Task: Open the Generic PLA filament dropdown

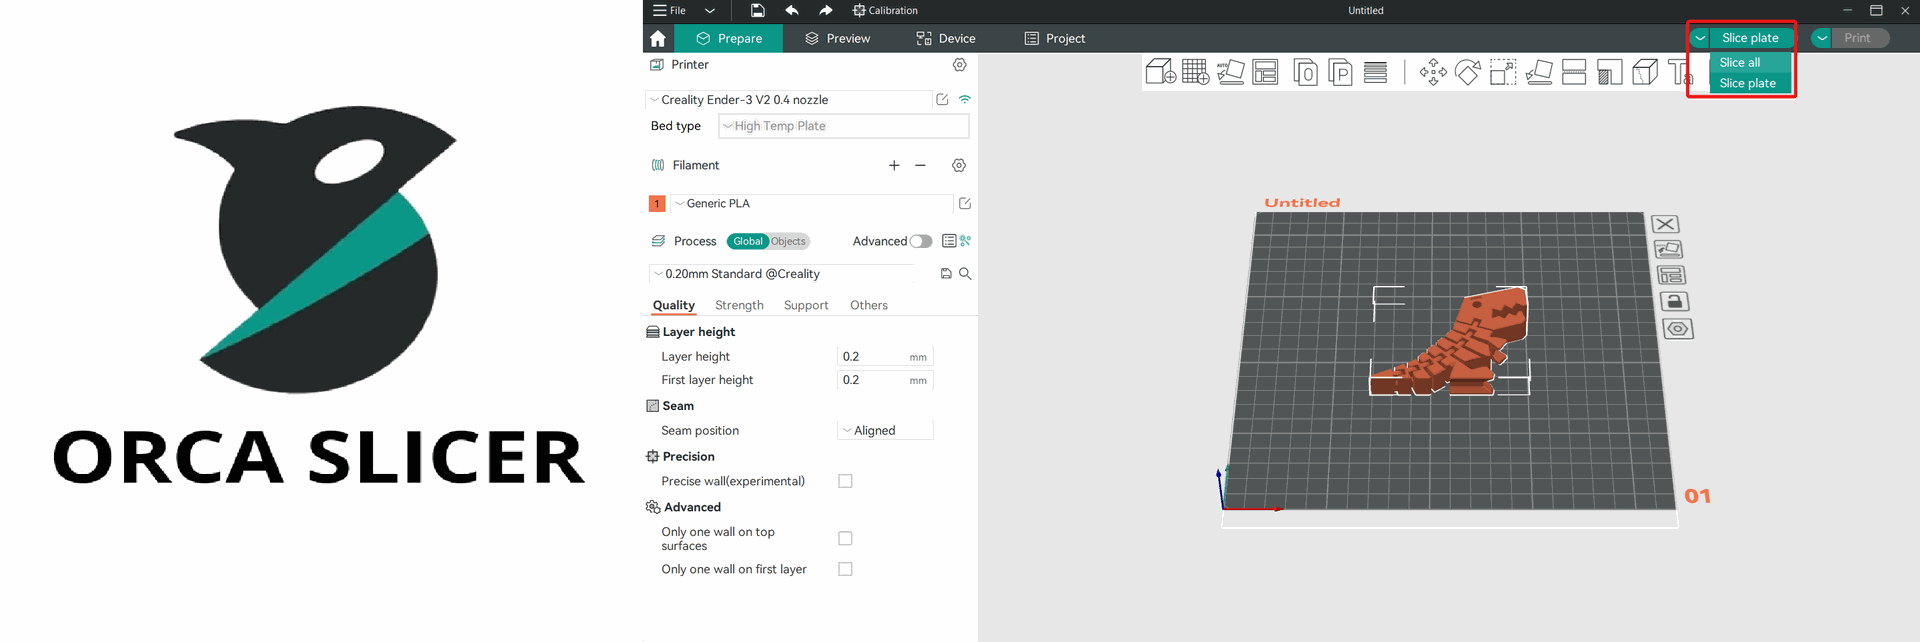Action: point(811,203)
